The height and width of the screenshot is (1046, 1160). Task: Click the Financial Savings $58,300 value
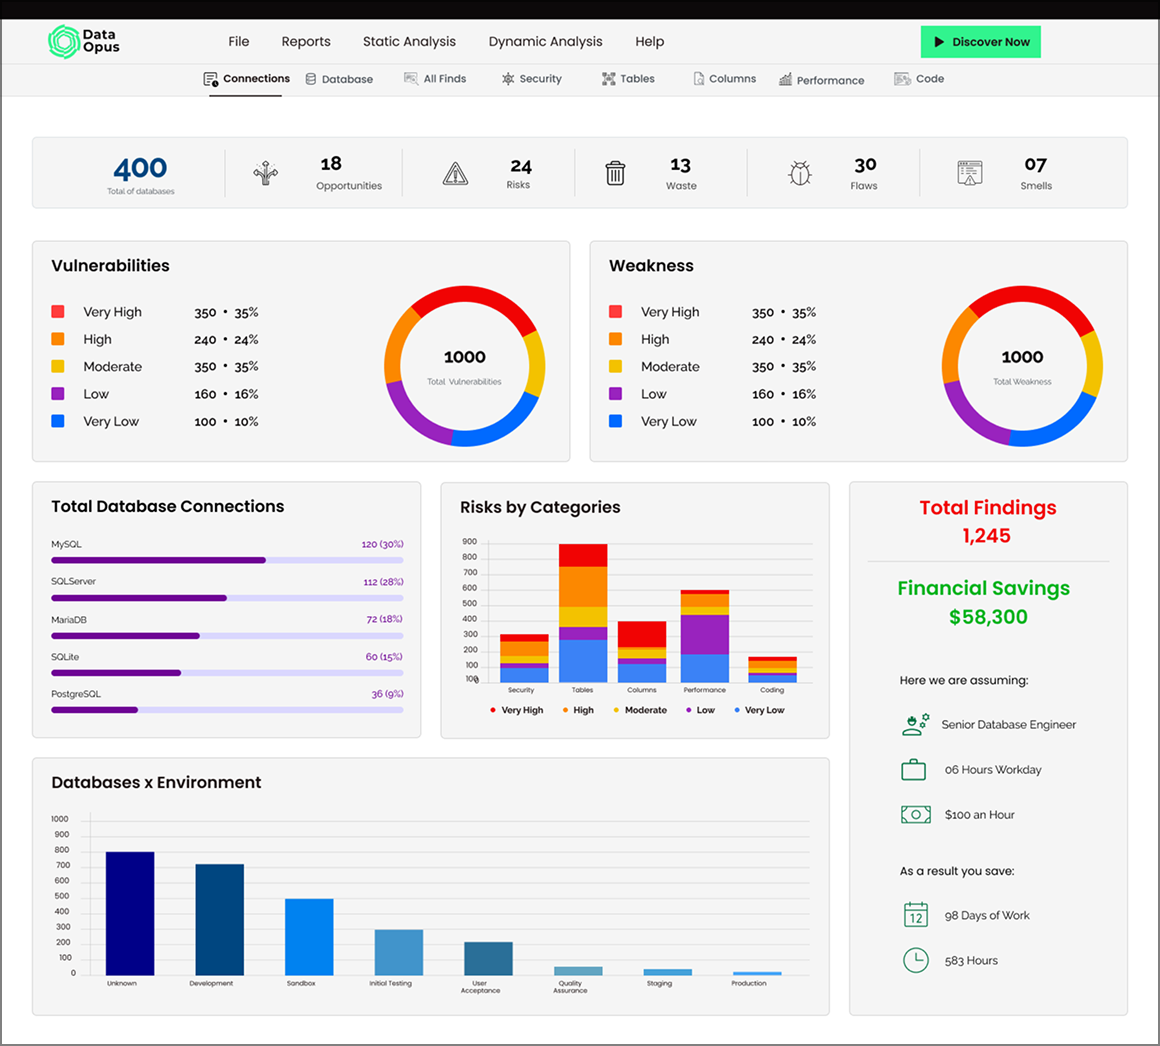coord(988,617)
